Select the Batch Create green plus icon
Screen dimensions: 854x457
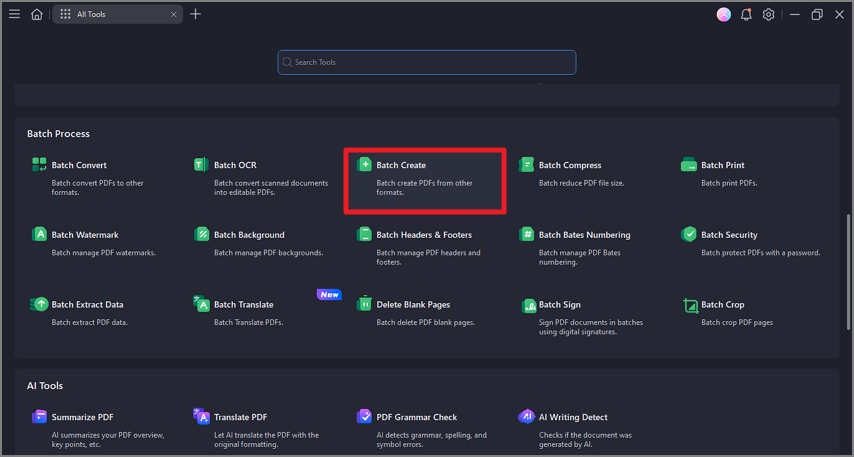[364, 164]
